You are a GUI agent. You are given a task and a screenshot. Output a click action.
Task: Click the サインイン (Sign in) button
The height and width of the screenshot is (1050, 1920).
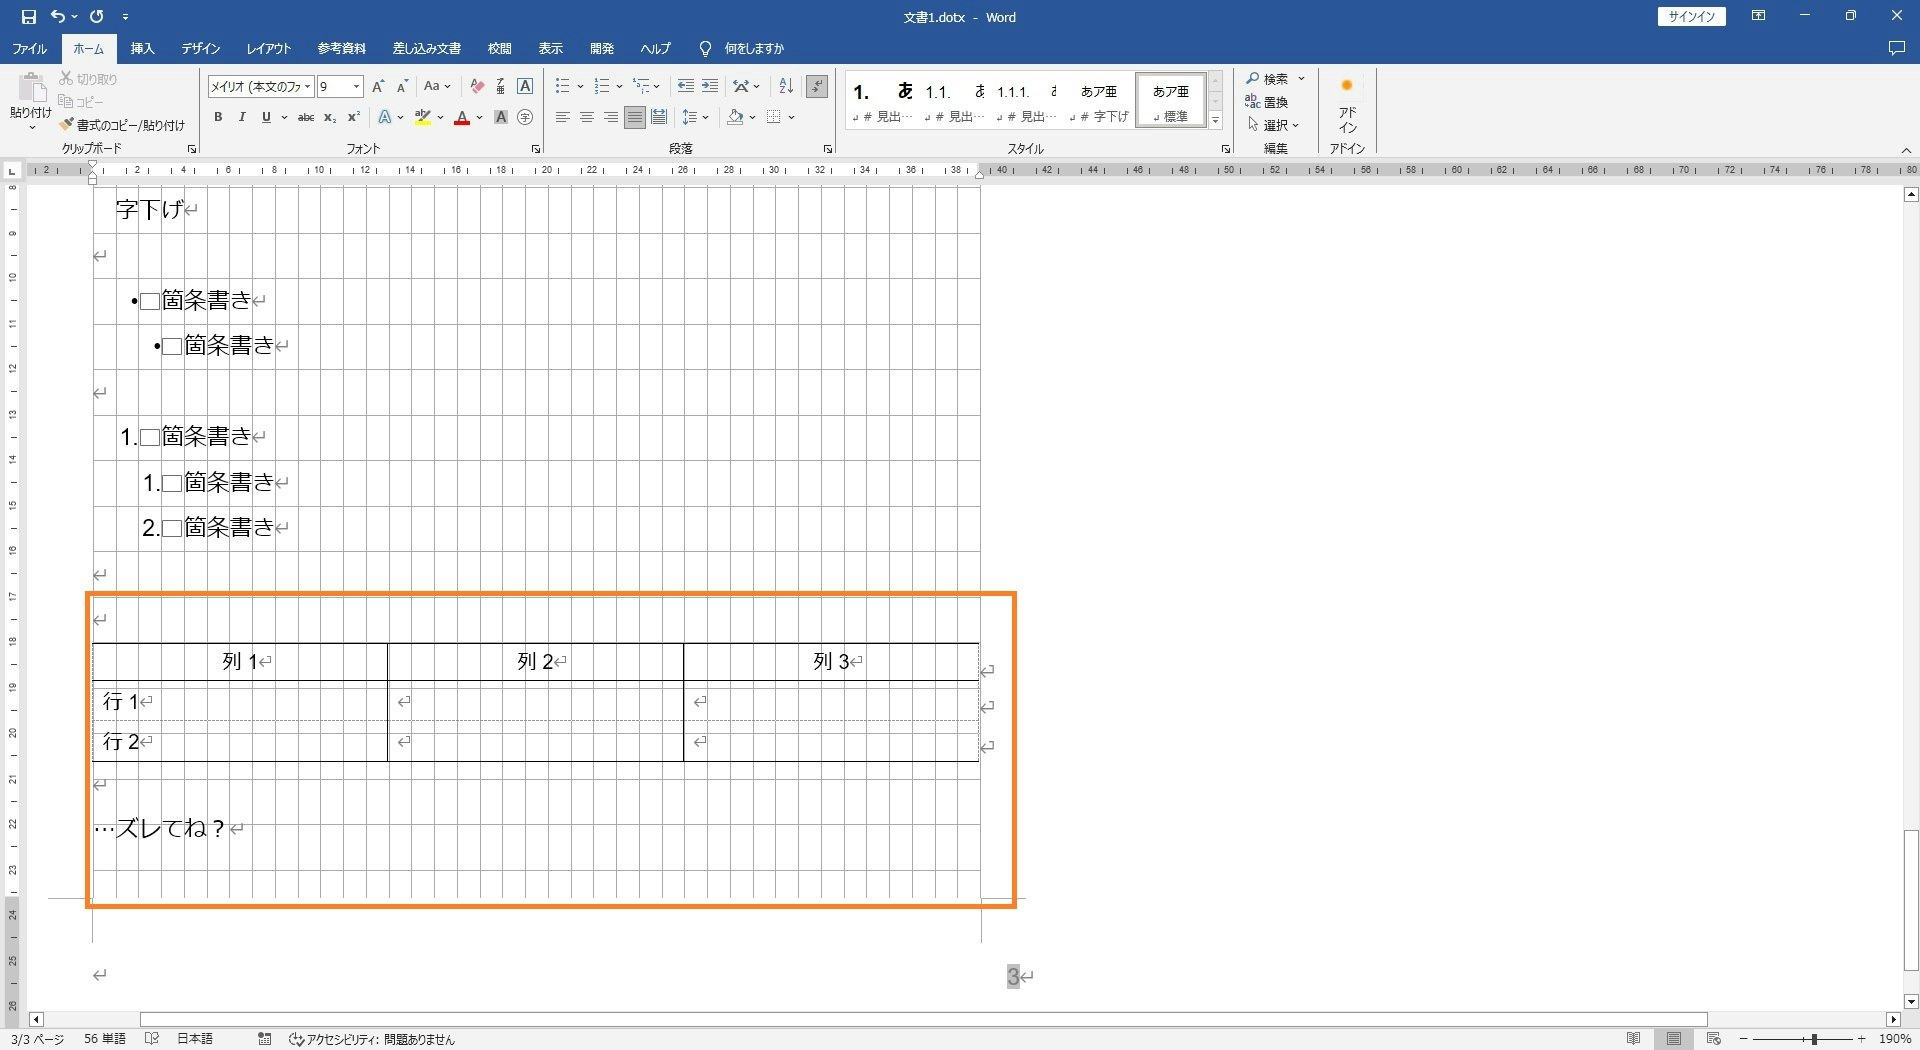tap(1691, 16)
